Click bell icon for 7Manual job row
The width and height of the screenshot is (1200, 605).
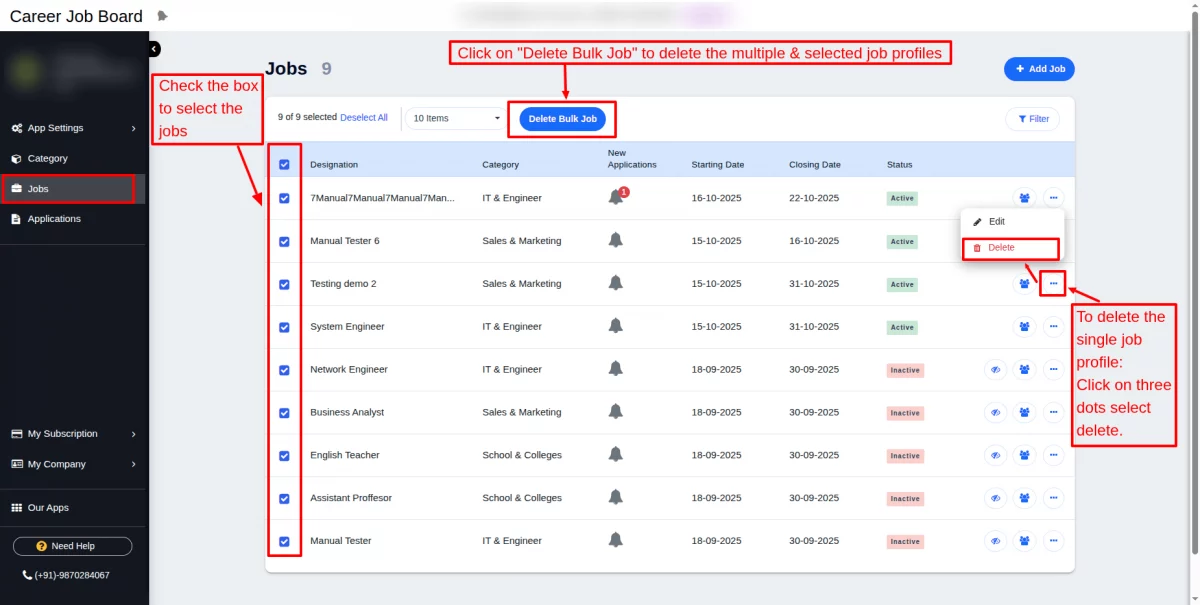[x=616, y=198]
